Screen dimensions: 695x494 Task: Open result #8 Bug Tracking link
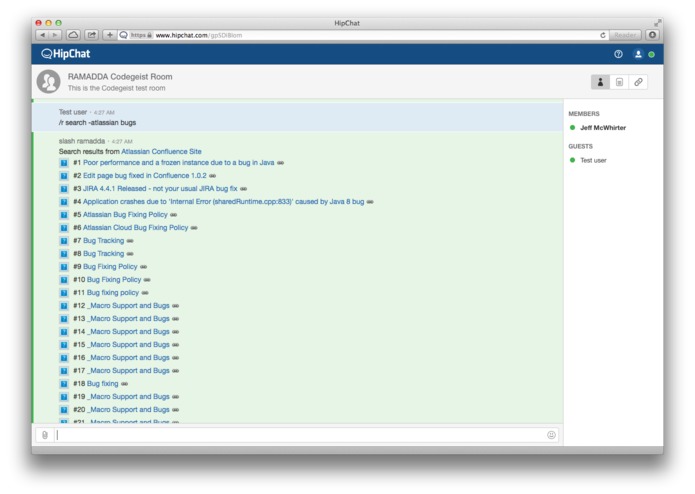pos(104,253)
